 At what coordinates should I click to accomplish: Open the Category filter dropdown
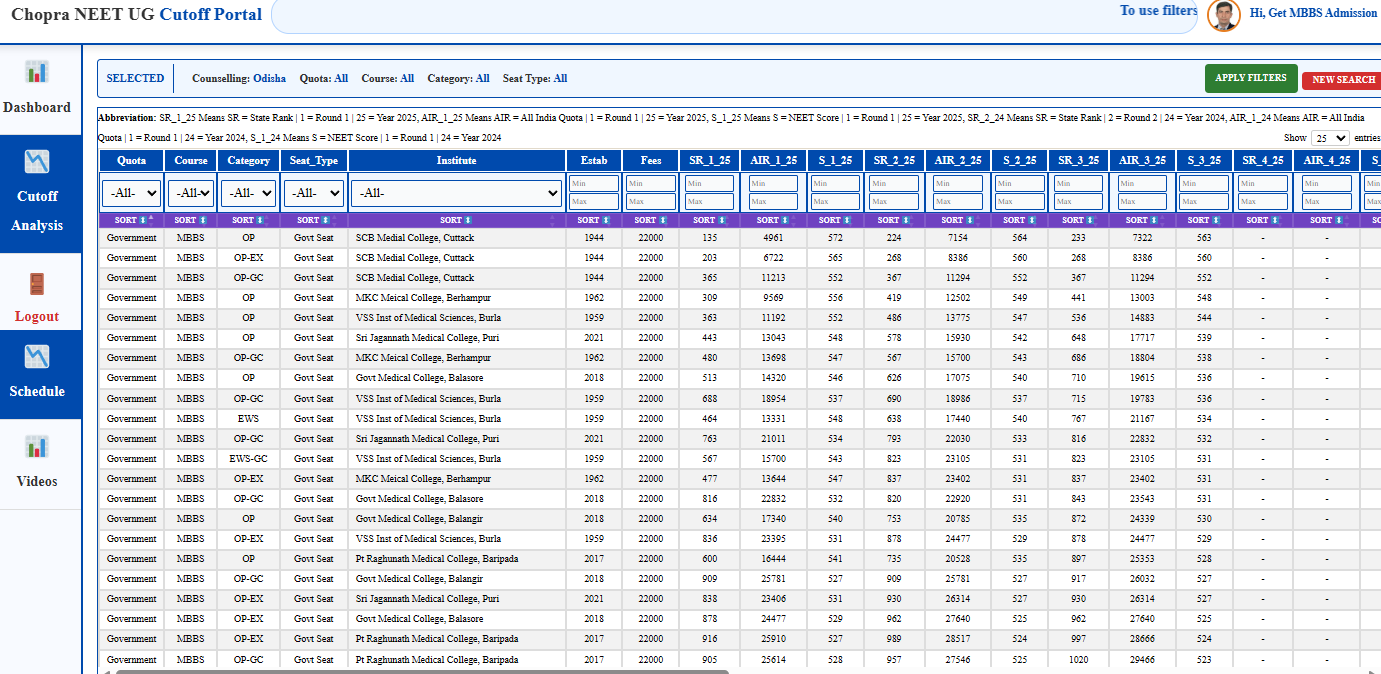[248, 192]
